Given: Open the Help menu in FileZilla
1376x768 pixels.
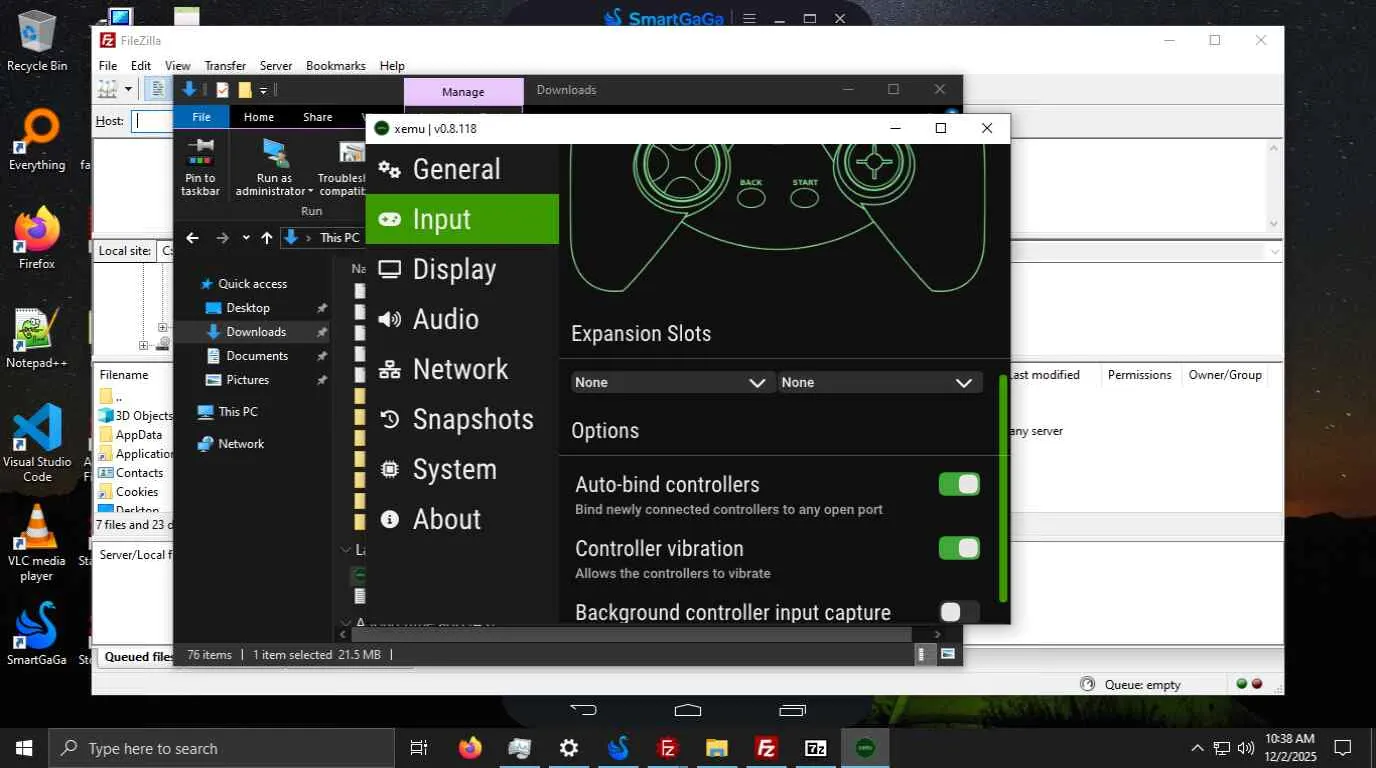Looking at the screenshot, I should pos(392,66).
